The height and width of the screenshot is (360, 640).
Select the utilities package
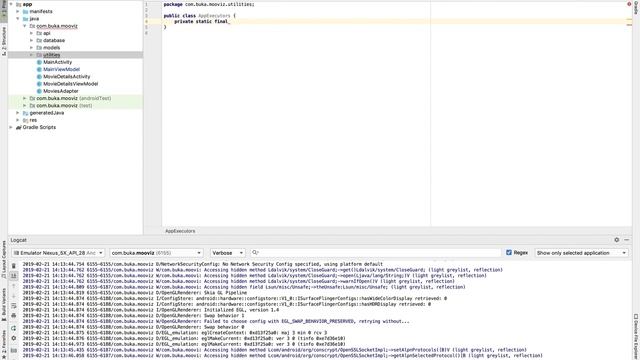(x=51, y=55)
